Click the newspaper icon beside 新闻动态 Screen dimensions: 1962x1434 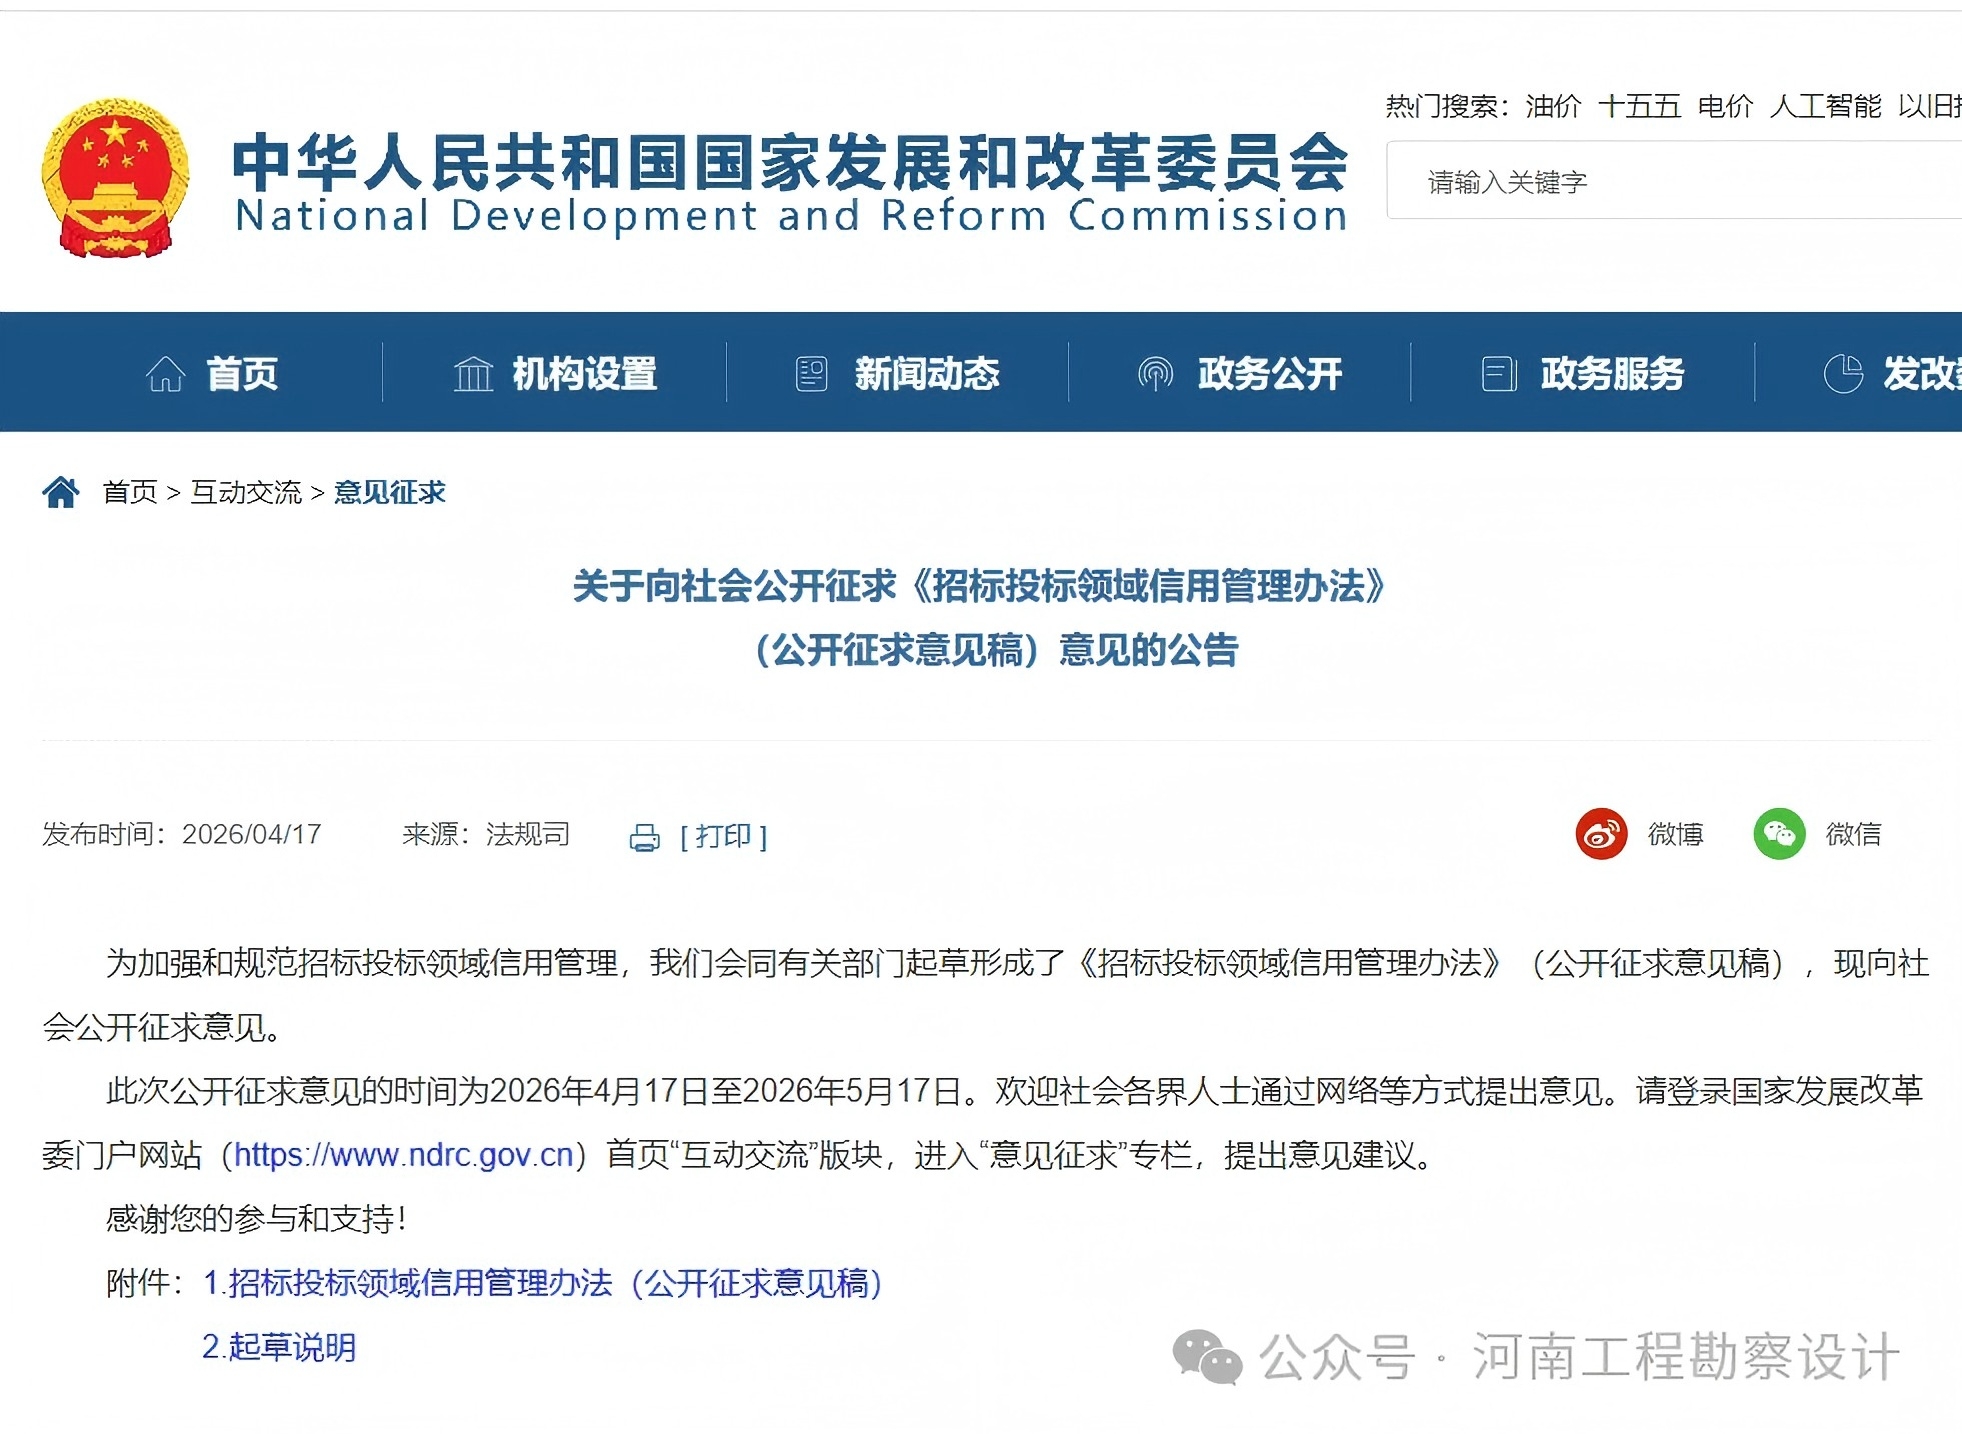[811, 374]
